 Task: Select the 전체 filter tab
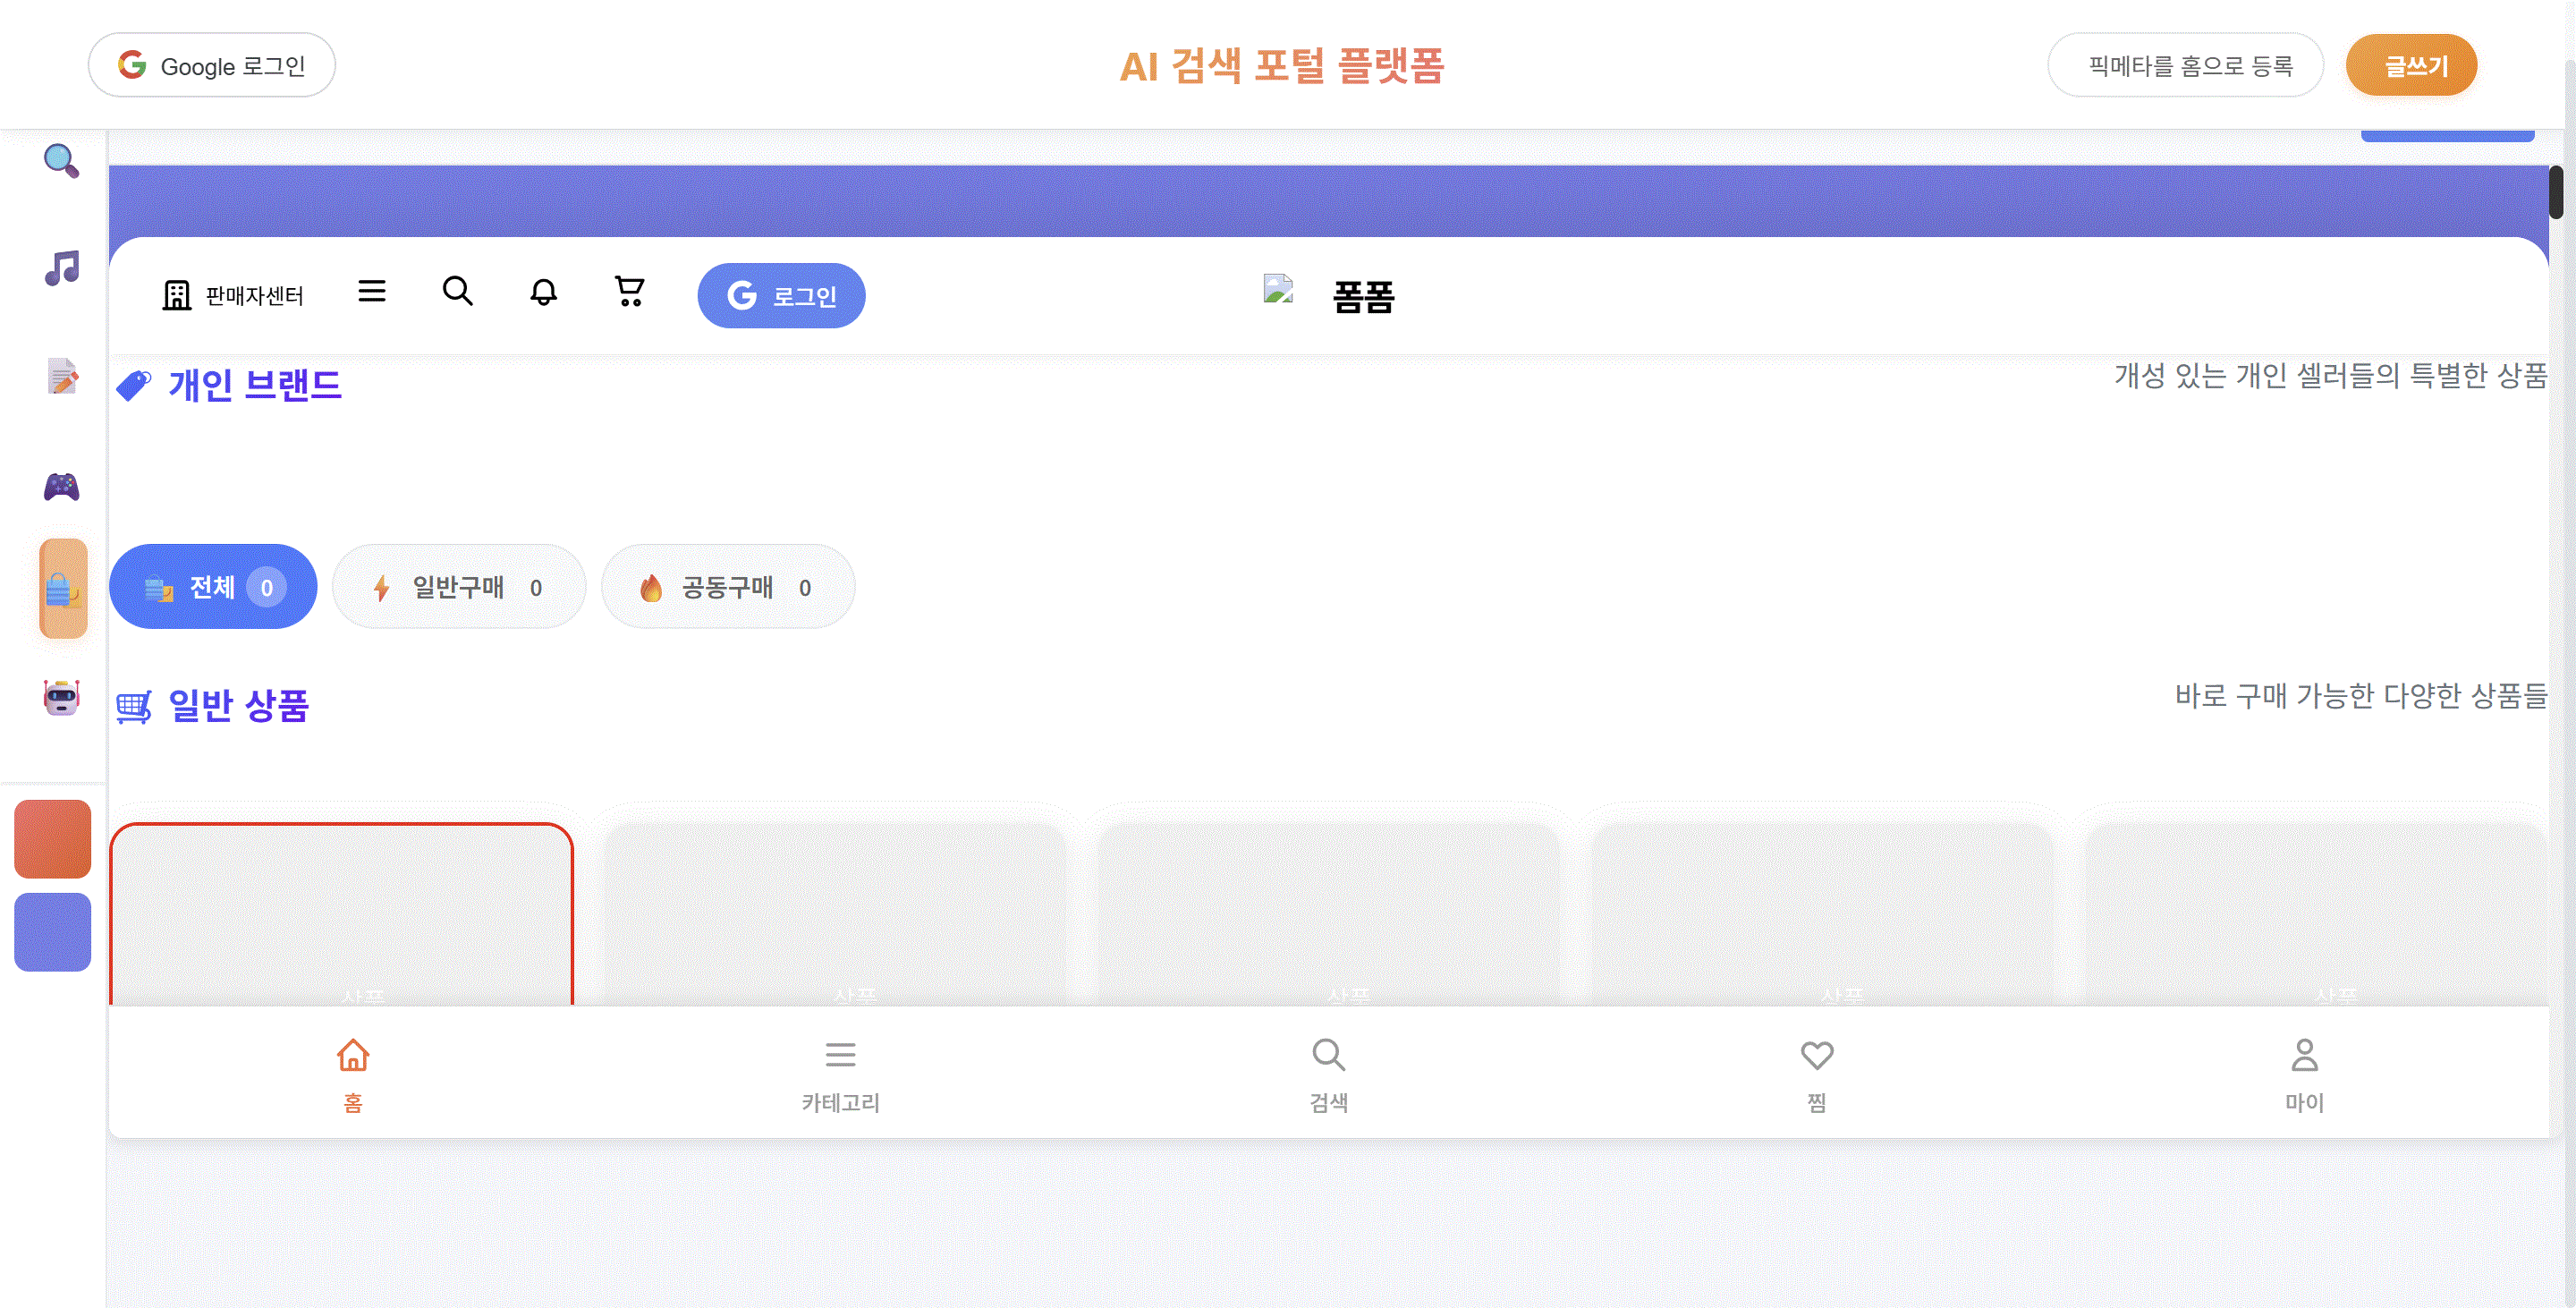click(213, 587)
